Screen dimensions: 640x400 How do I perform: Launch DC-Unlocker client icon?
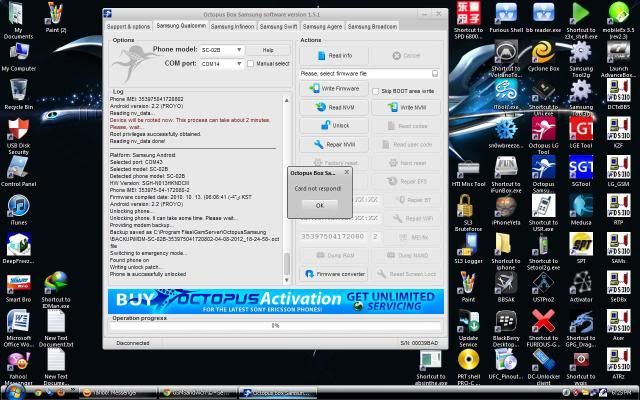[x=543, y=367]
